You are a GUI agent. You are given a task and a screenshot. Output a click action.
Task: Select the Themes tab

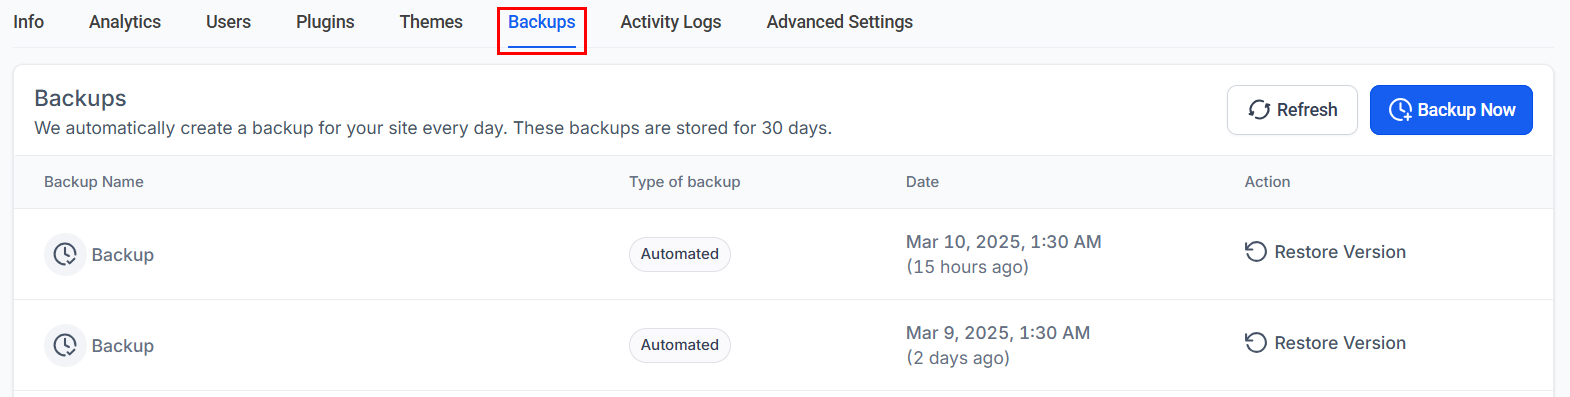[431, 22]
